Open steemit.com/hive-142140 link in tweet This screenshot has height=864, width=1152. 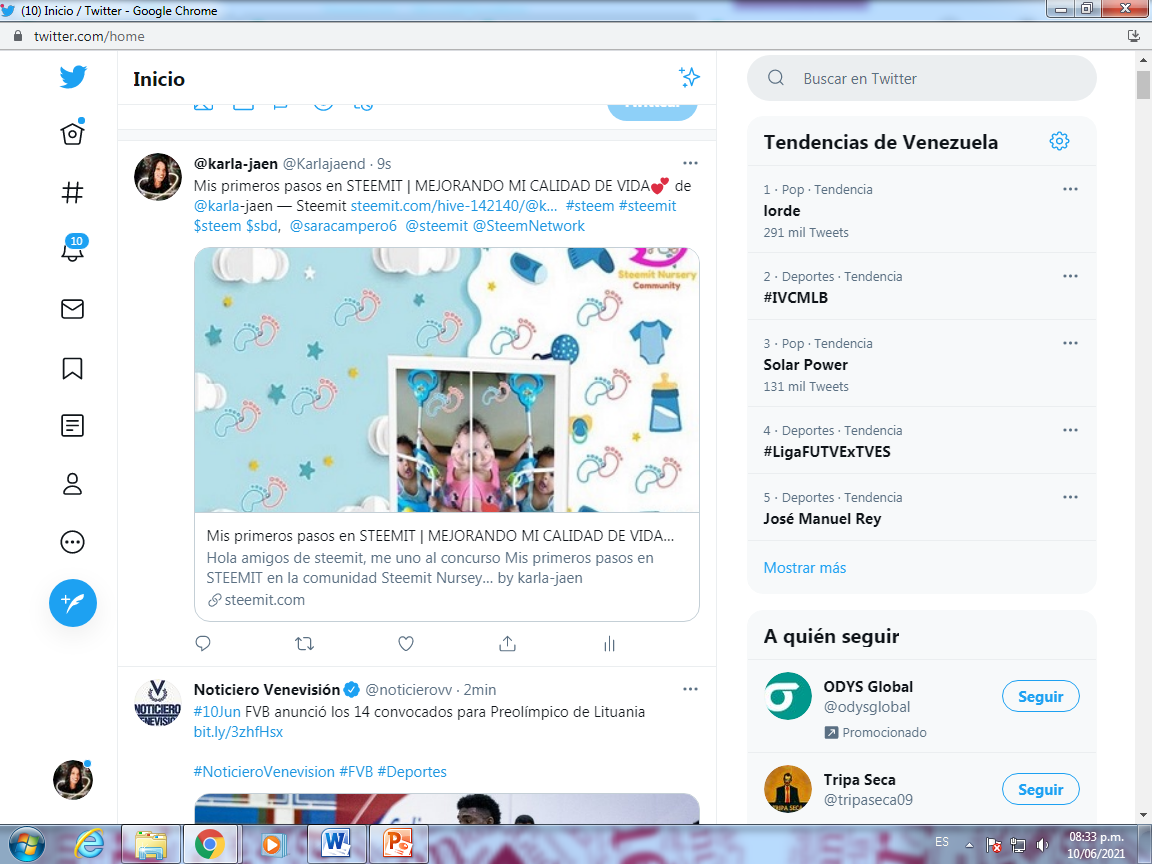point(454,206)
